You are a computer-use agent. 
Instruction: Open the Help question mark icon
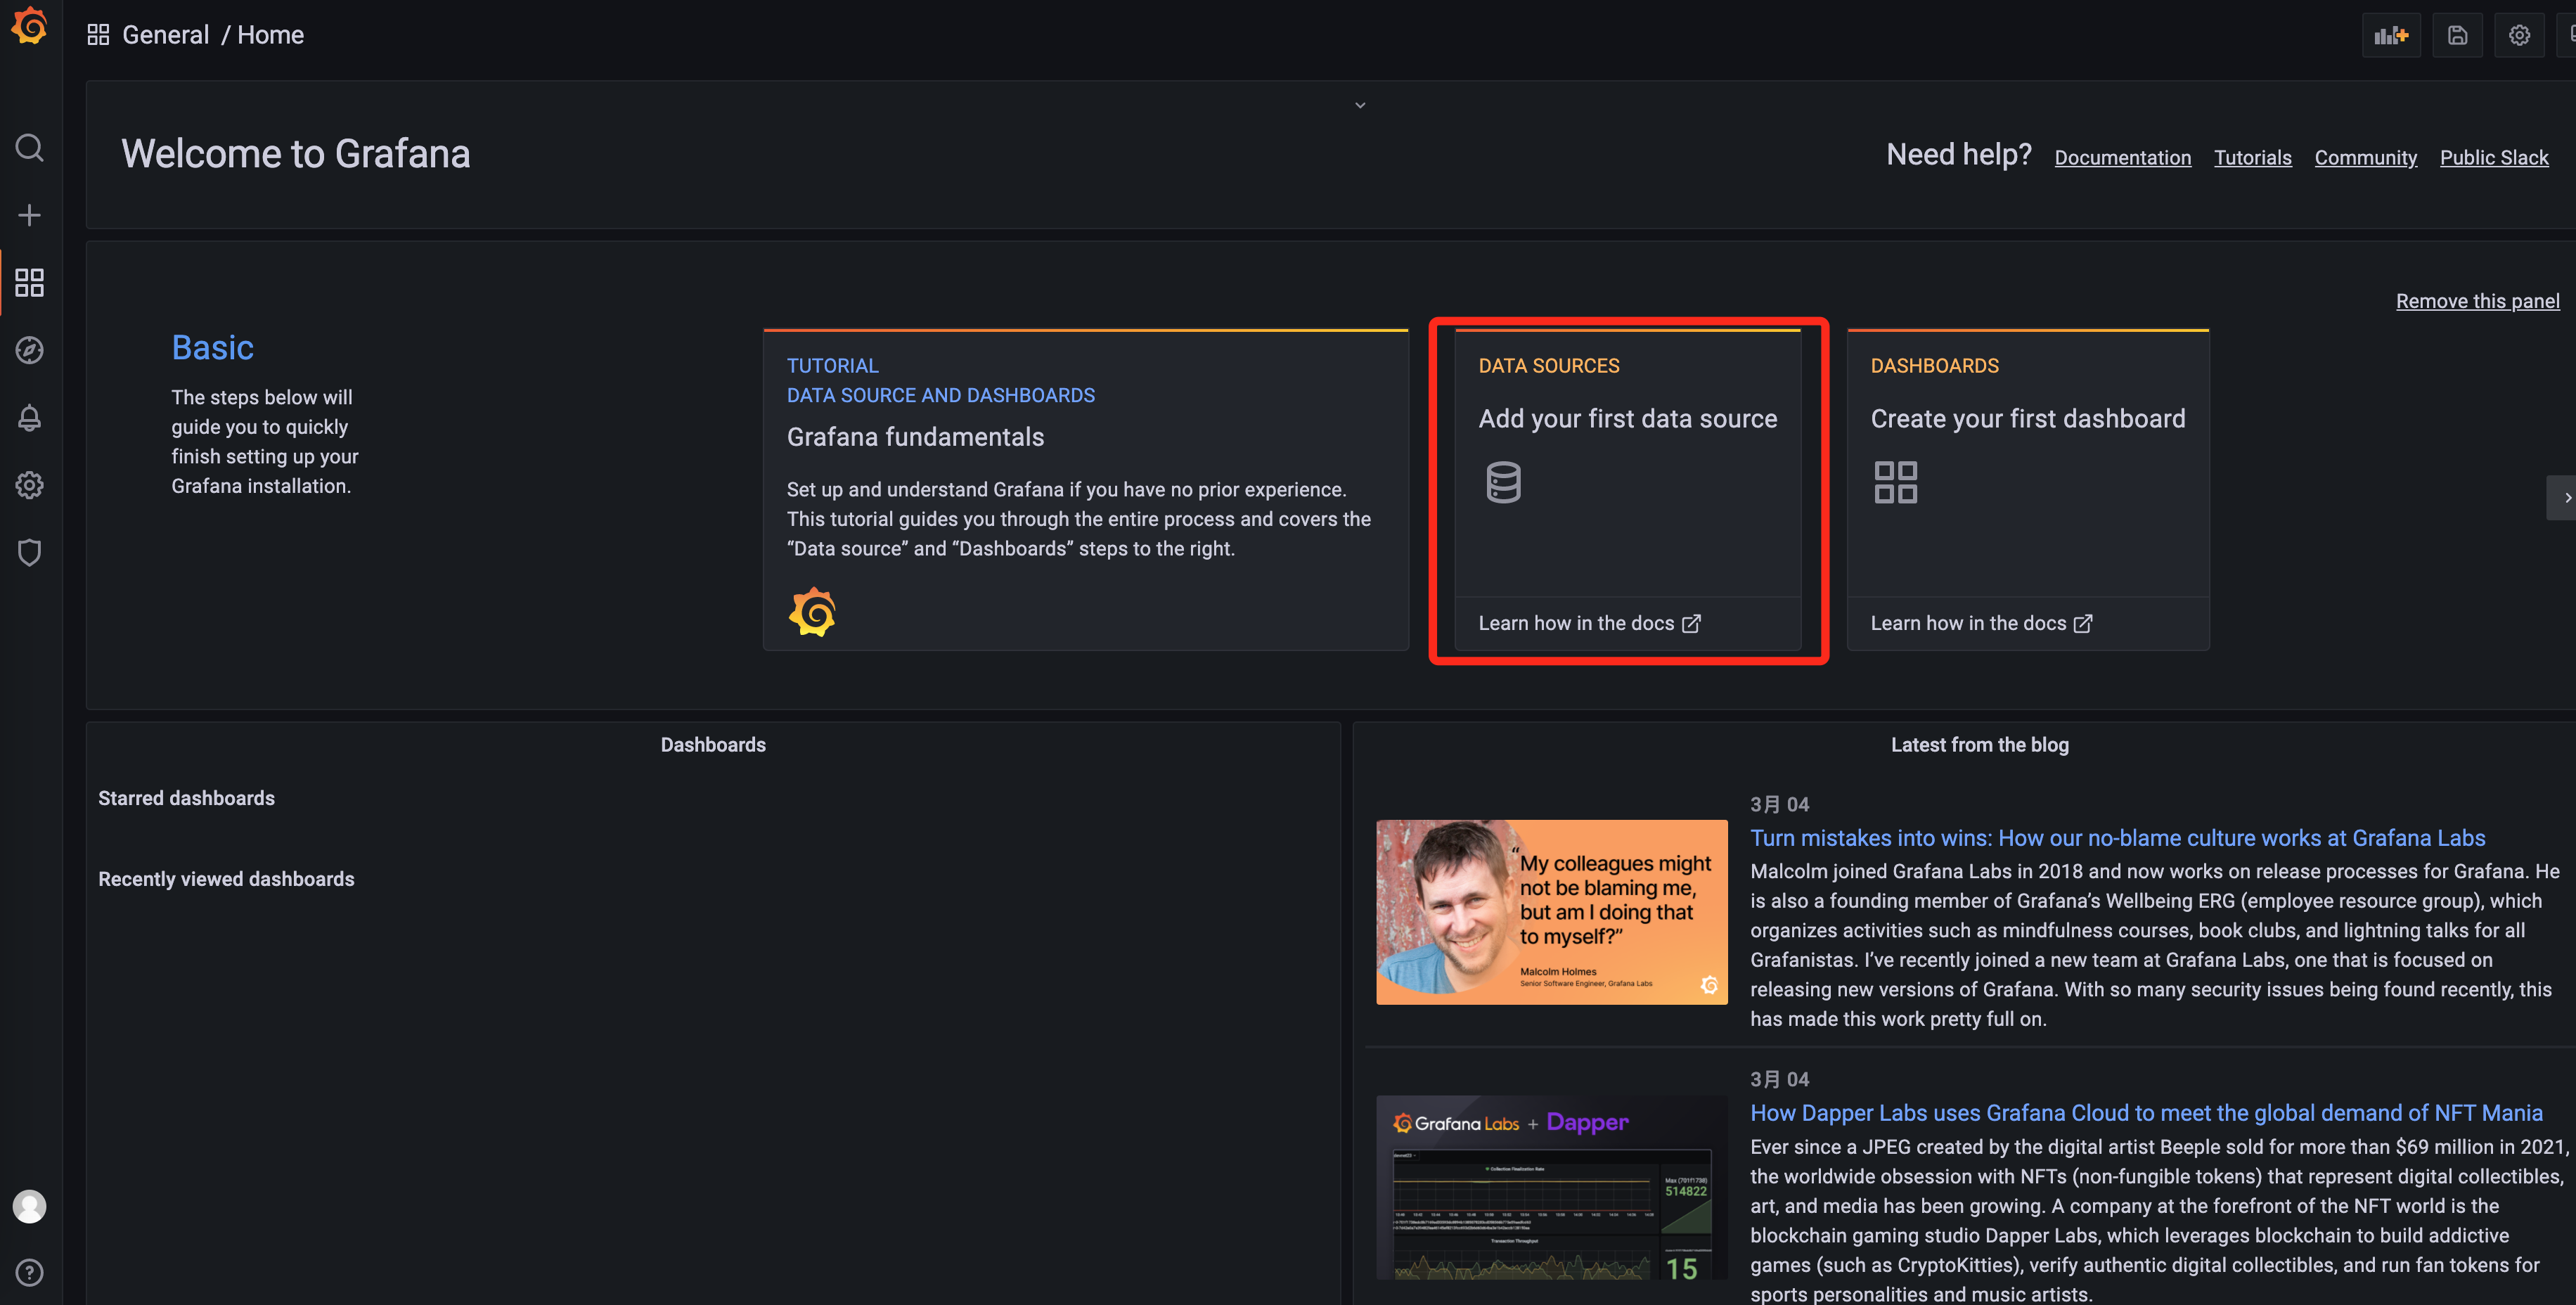(30, 1272)
